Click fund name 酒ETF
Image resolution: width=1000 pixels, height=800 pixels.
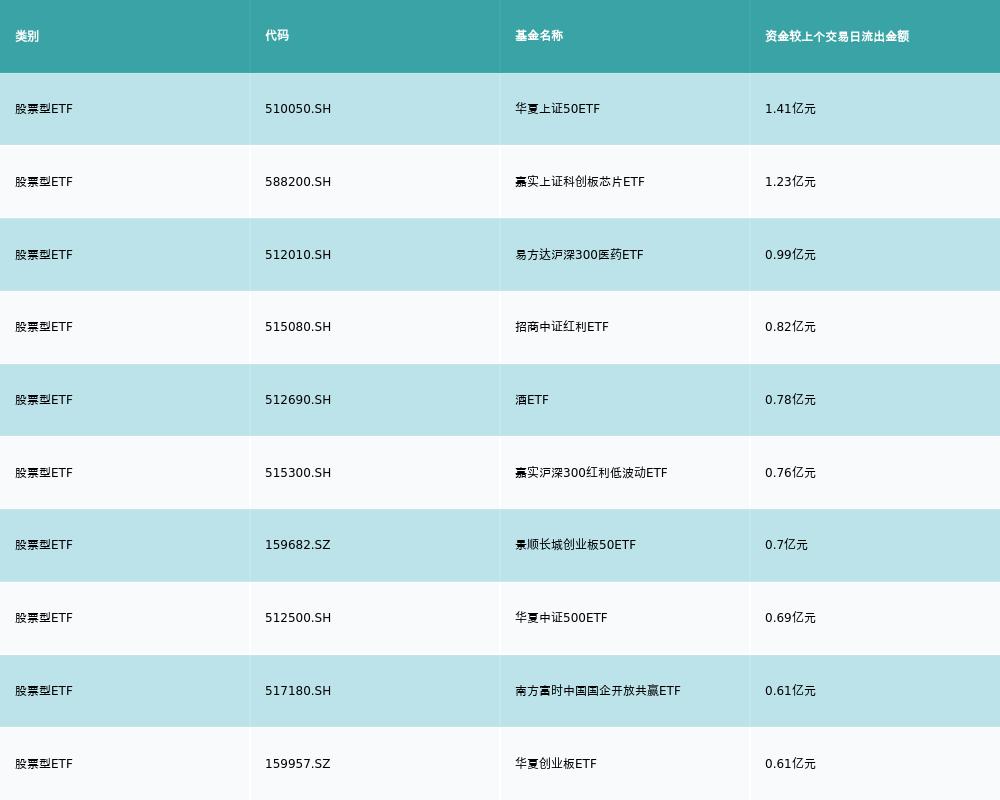[x=532, y=400]
